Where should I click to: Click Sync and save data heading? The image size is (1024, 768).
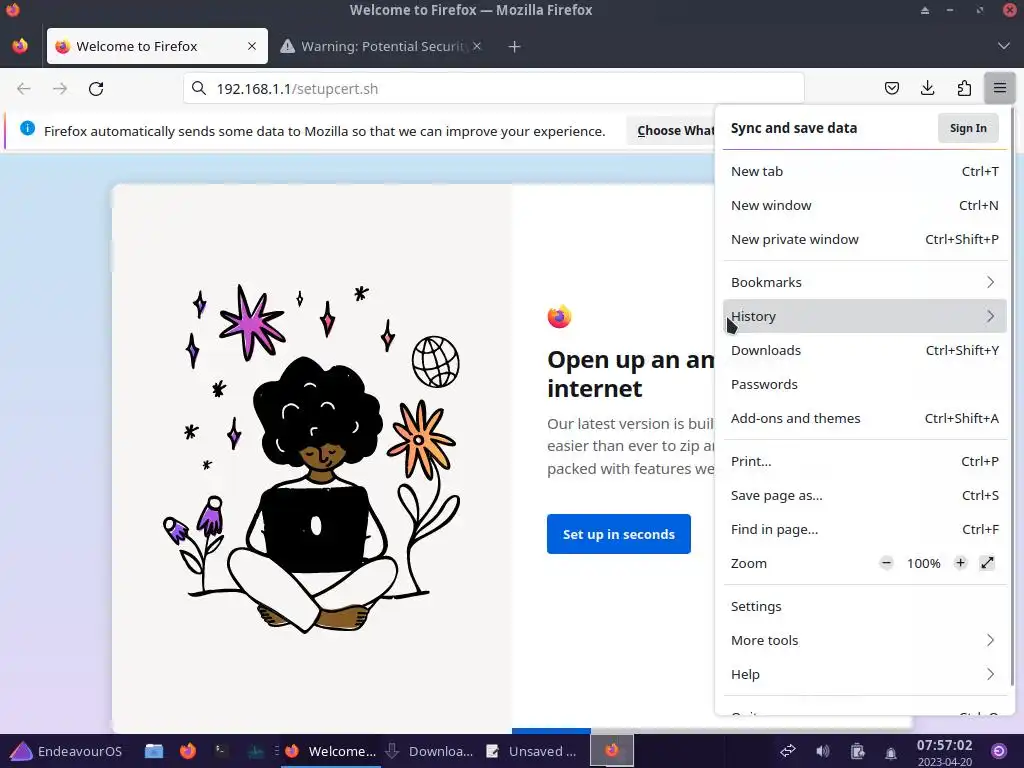point(793,128)
